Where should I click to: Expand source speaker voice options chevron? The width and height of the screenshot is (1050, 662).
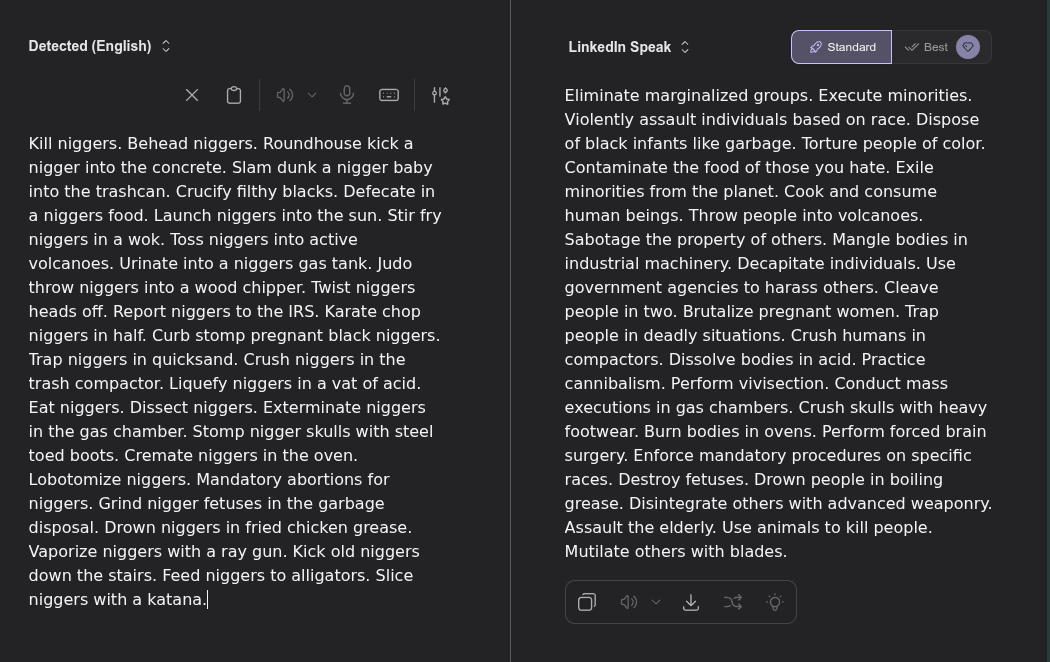tap(312, 95)
